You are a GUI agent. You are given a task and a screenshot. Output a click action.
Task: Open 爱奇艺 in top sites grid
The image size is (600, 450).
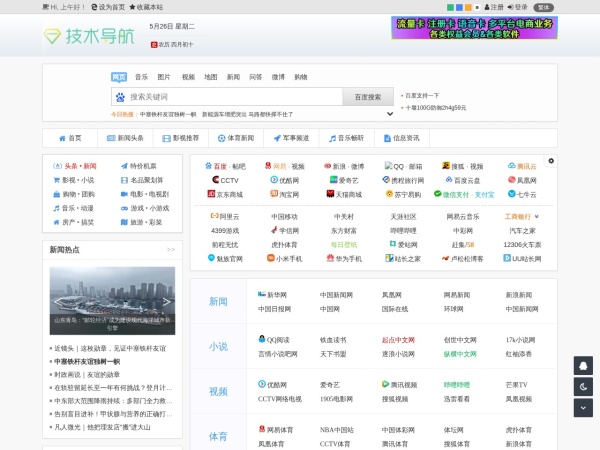pyautogui.click(x=343, y=180)
